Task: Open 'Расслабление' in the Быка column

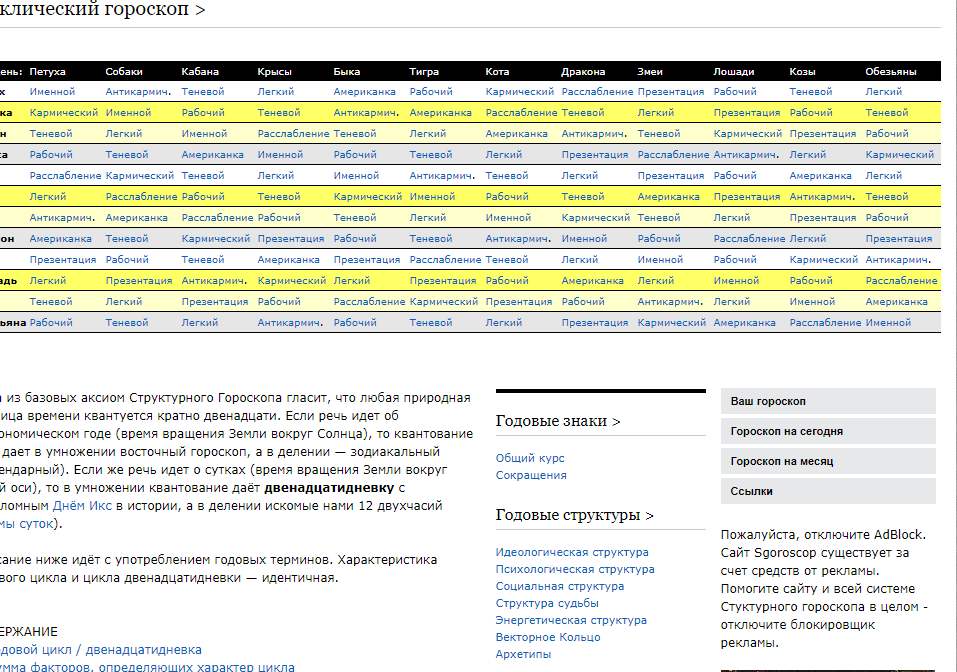Action: click(369, 302)
